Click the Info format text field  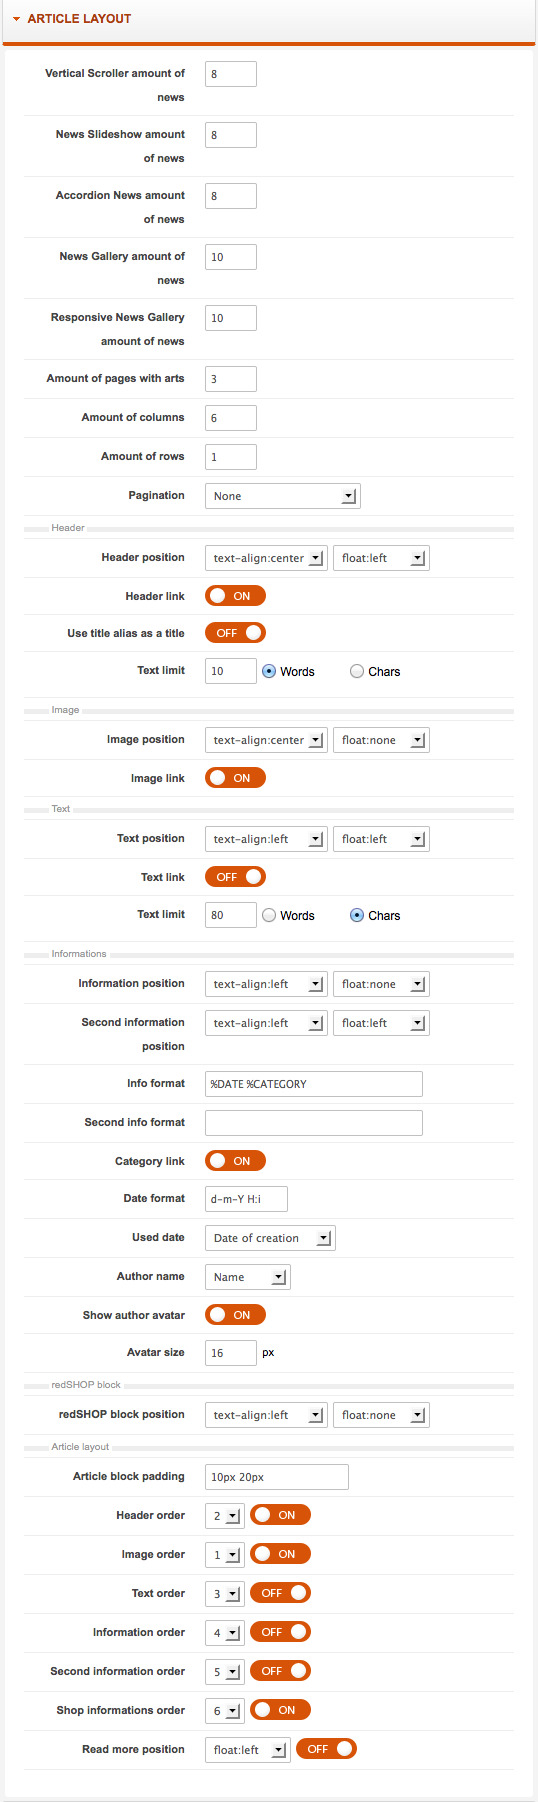coord(314,1084)
